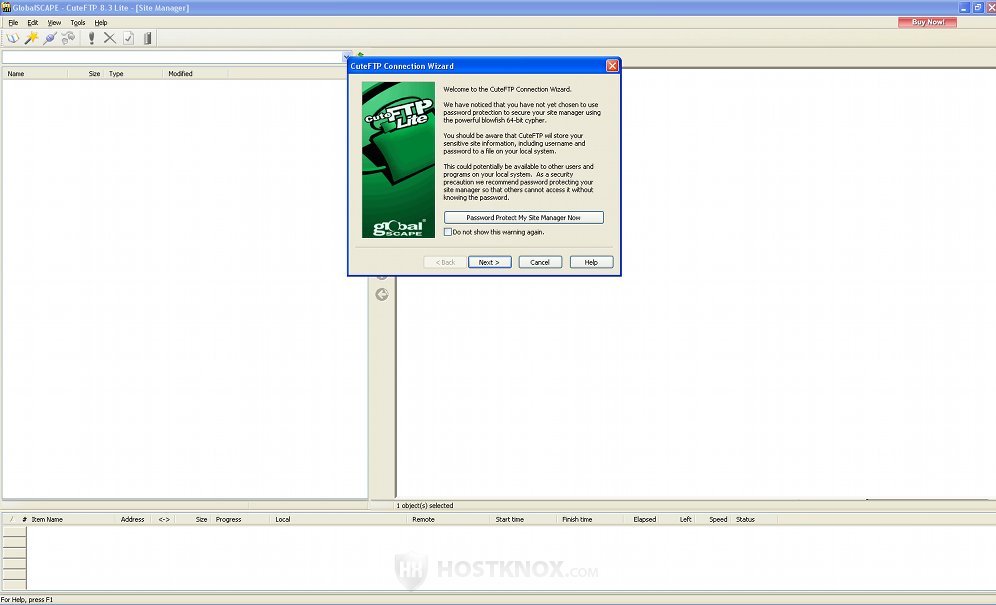Click the checkmark document toolbar icon
Viewport: 996px width, 605px height.
[x=128, y=38]
